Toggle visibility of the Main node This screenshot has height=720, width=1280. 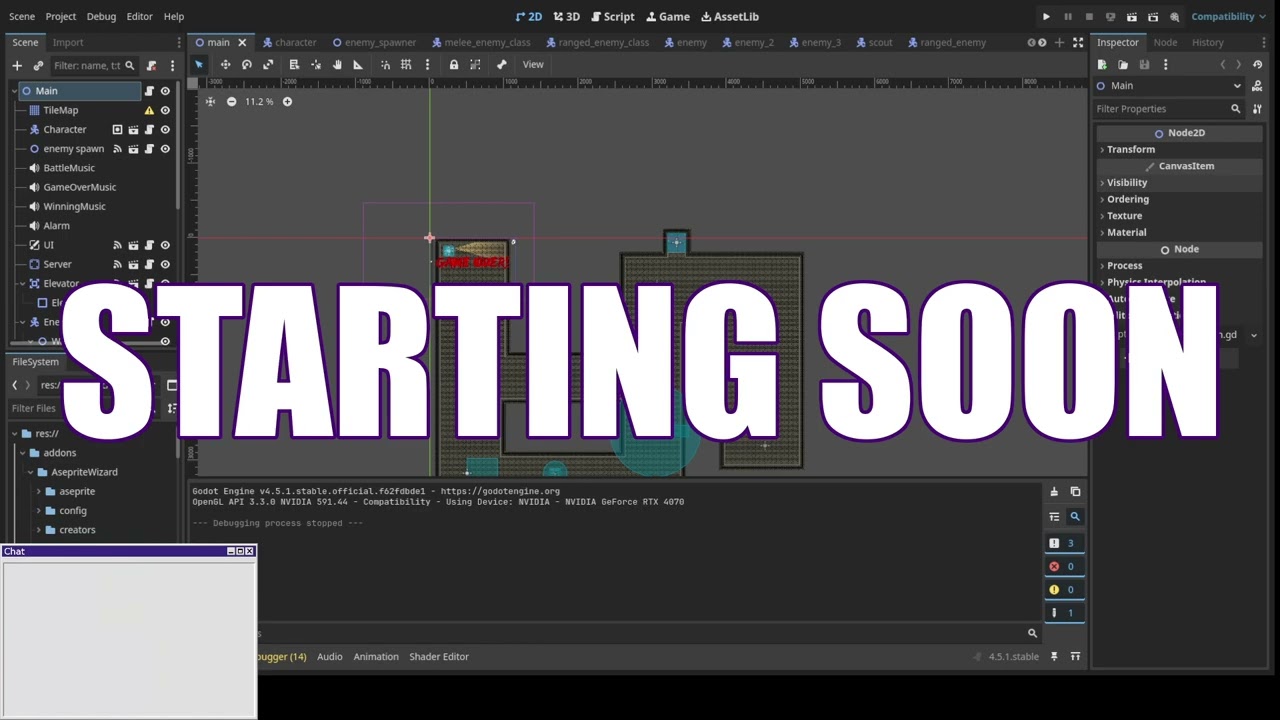[x=165, y=91]
